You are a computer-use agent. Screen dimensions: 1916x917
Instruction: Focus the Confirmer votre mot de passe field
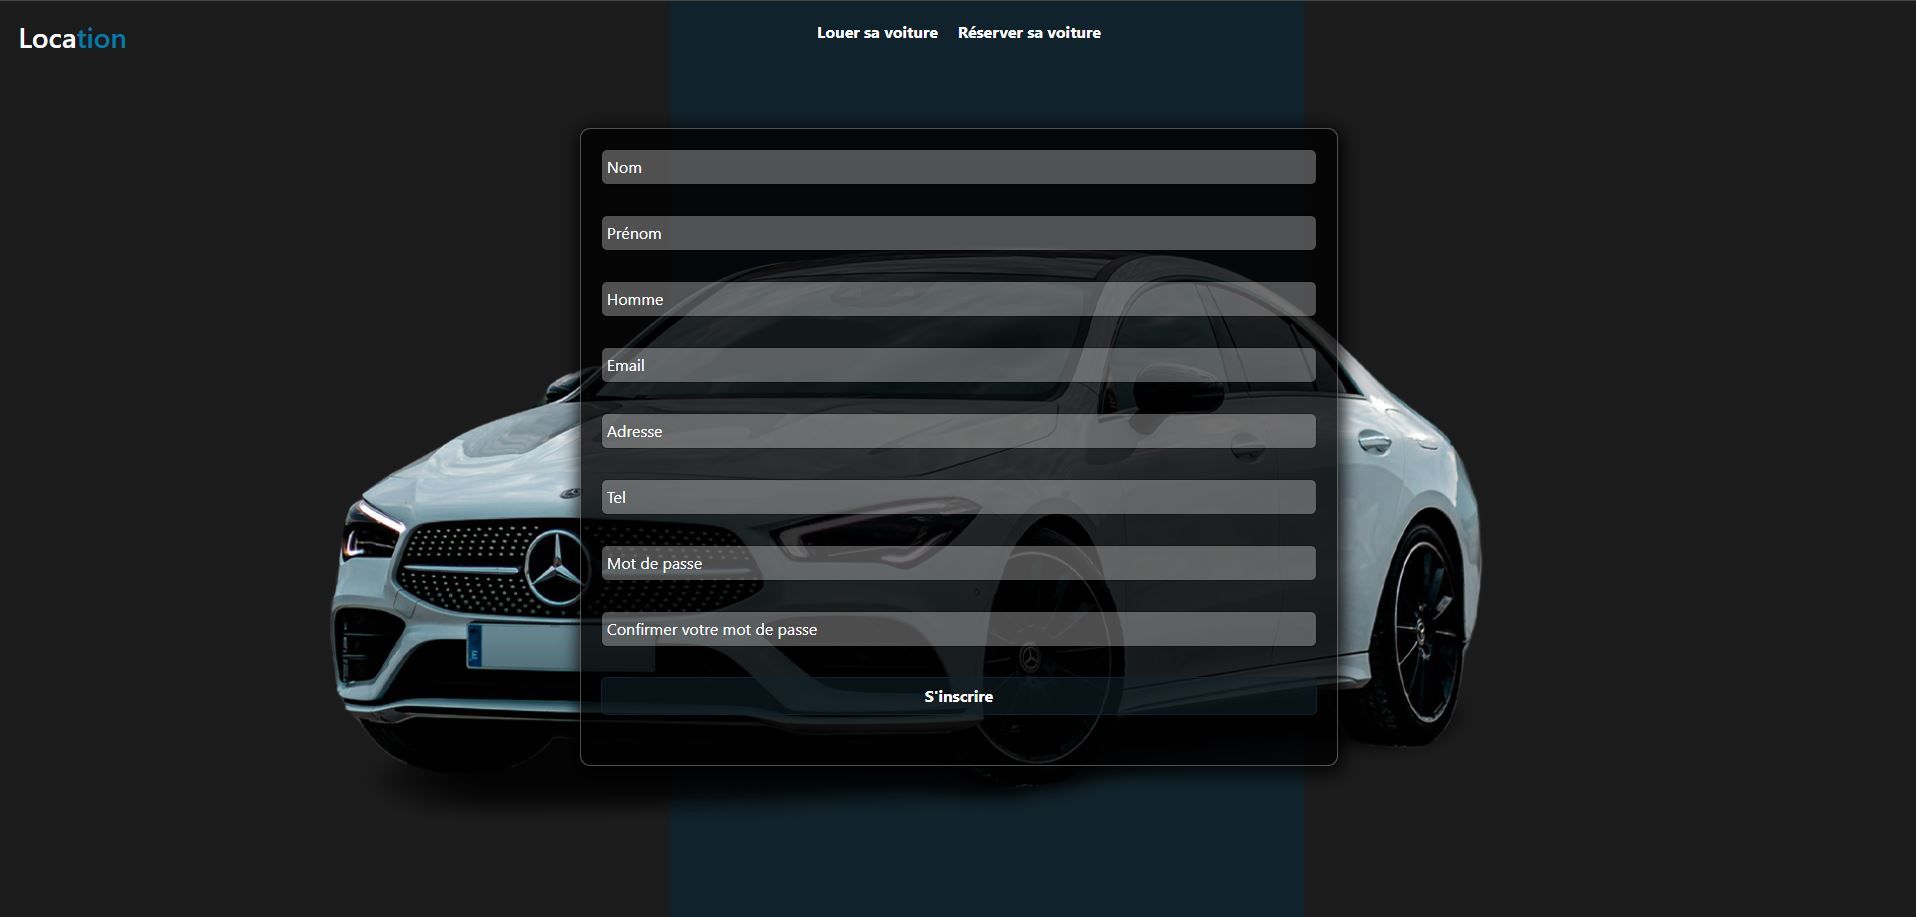click(958, 629)
